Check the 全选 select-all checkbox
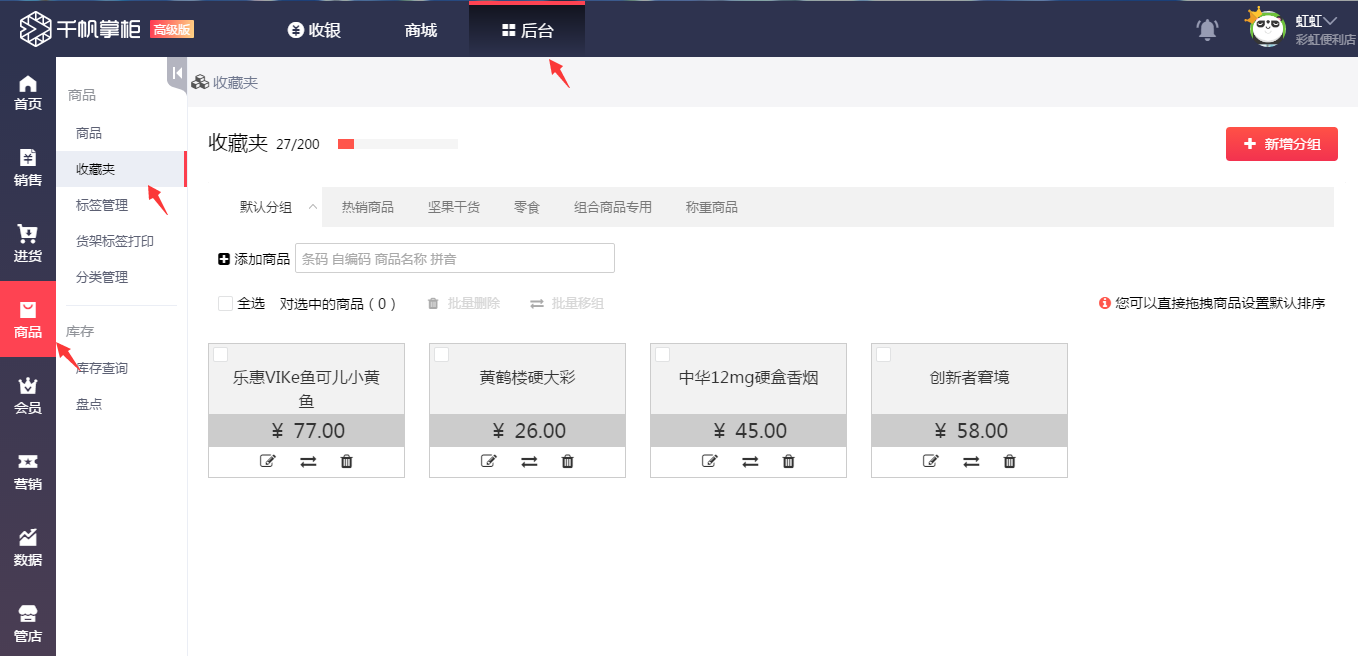 tap(225, 303)
